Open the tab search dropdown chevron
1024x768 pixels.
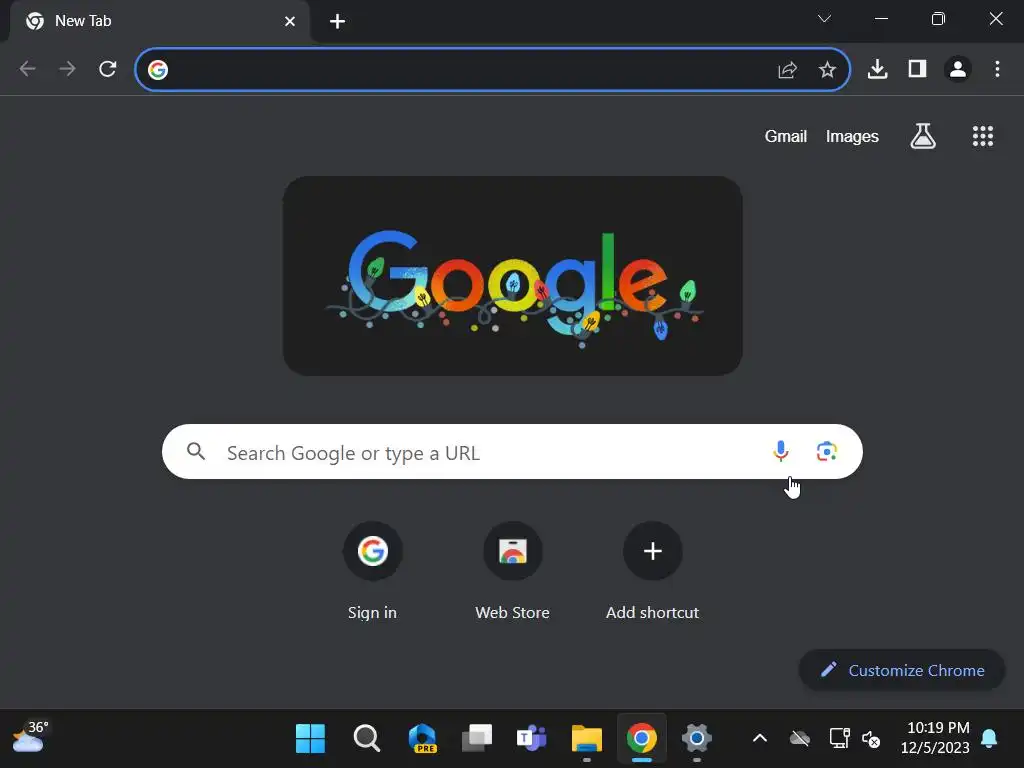[x=824, y=19]
